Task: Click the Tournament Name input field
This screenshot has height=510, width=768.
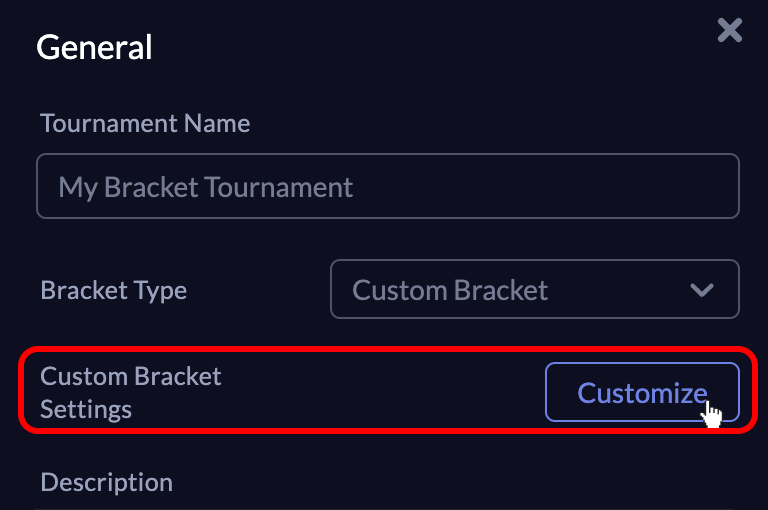Action: [387, 186]
